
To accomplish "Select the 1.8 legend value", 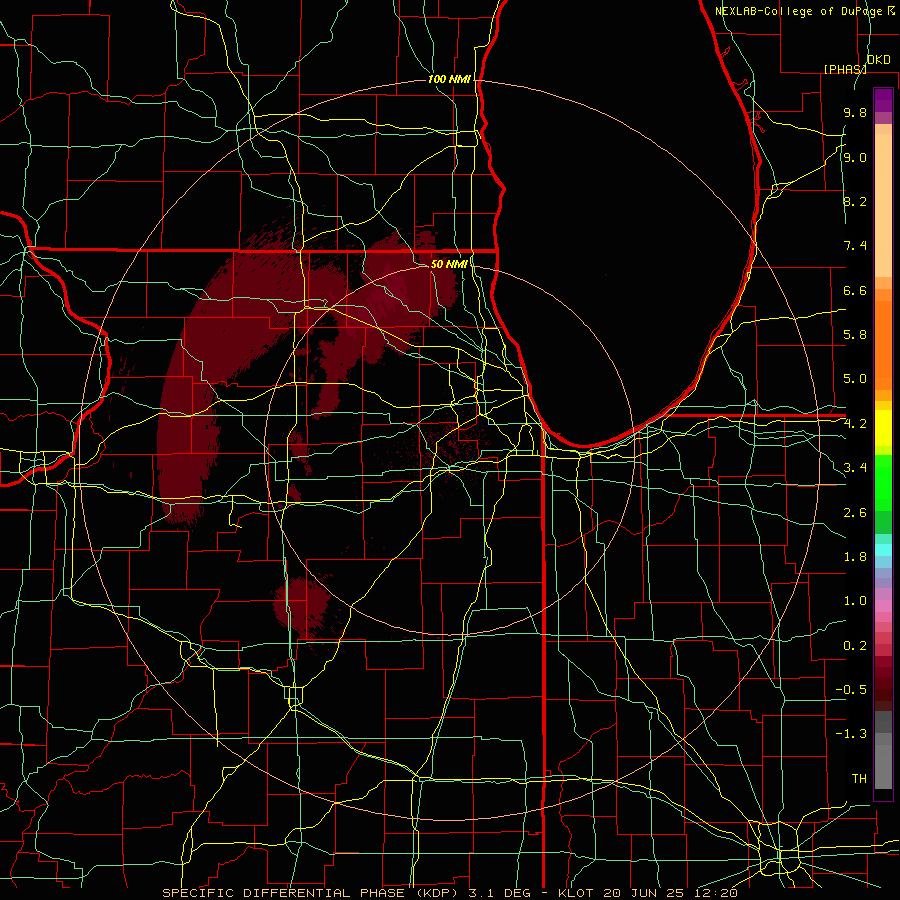I will pos(855,557).
